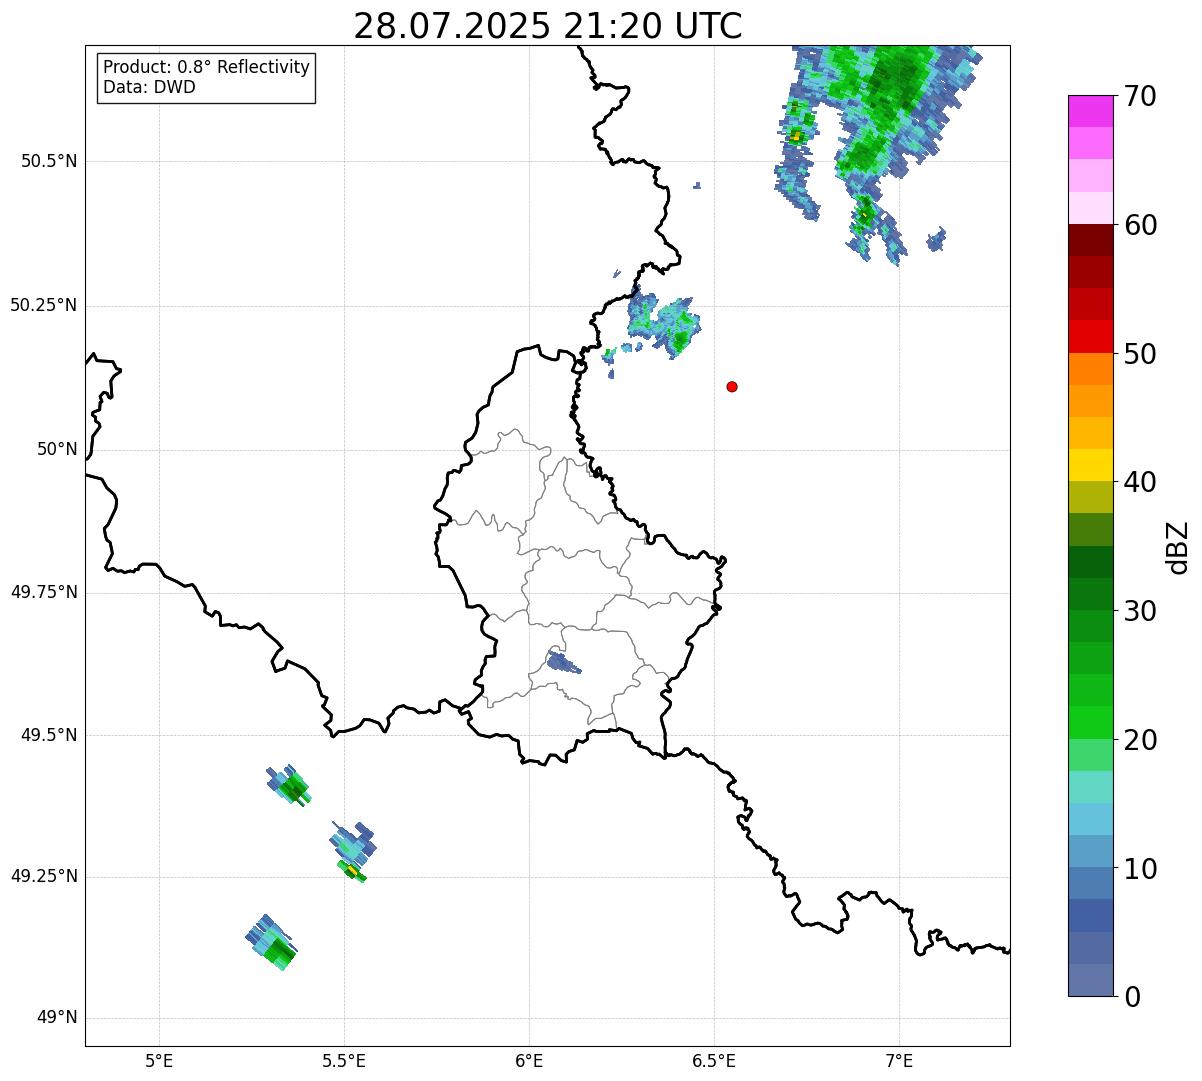This screenshot has width=1202, height=1081.
Task: Click the light blue colorbar segment above 10
Action: (x=1090, y=851)
